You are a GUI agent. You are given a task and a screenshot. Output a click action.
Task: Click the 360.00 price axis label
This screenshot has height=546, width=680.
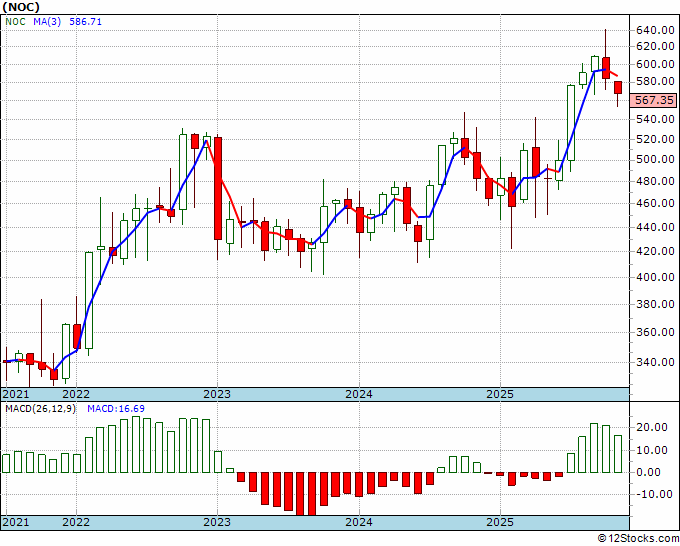click(x=655, y=332)
